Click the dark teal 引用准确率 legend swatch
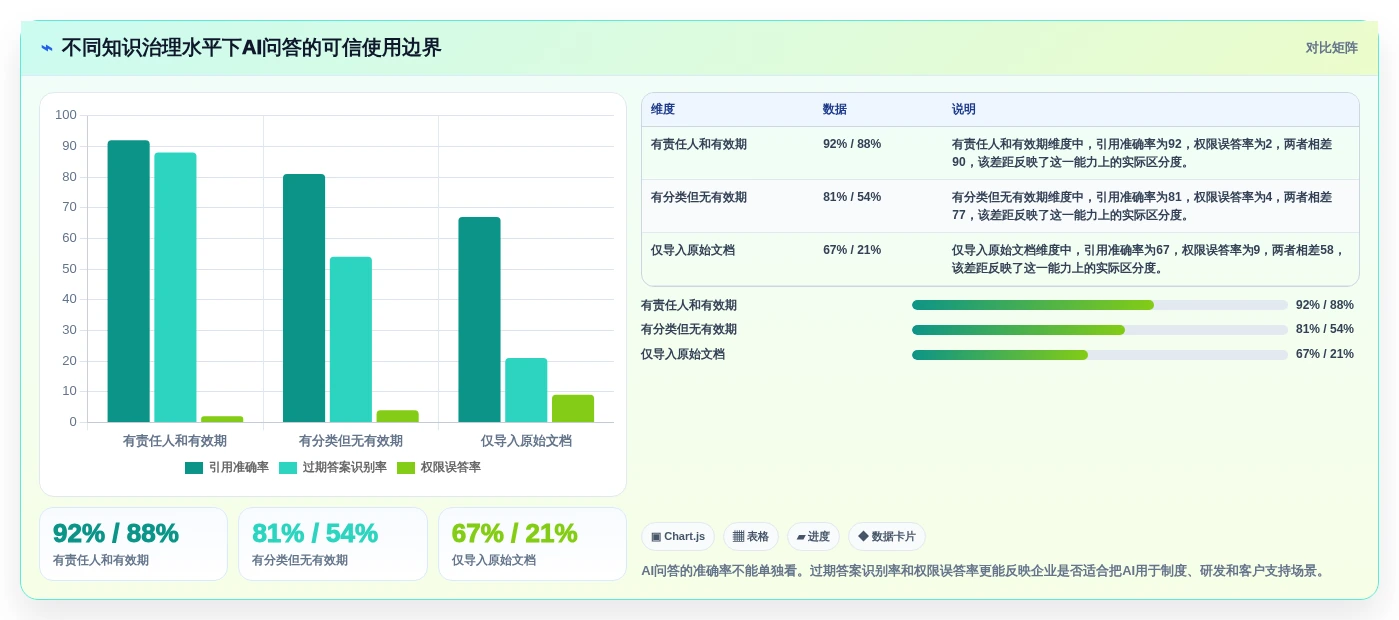The width and height of the screenshot is (1399, 620). tap(194, 468)
